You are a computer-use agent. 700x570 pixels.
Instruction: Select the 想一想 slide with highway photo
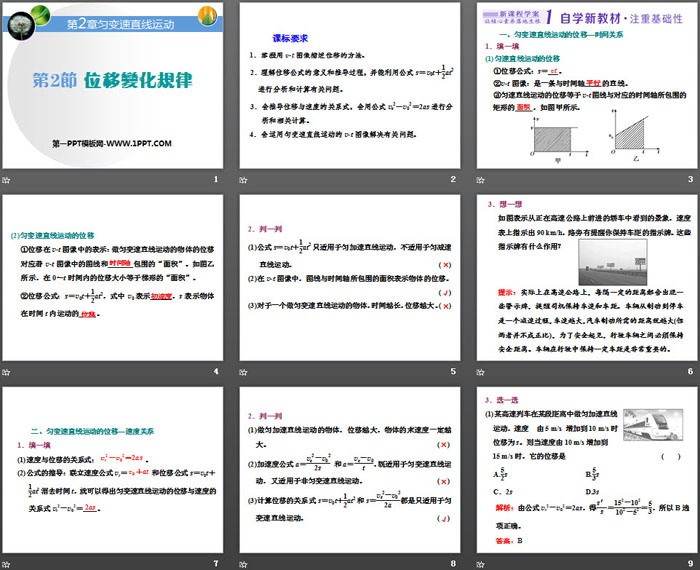(583, 278)
